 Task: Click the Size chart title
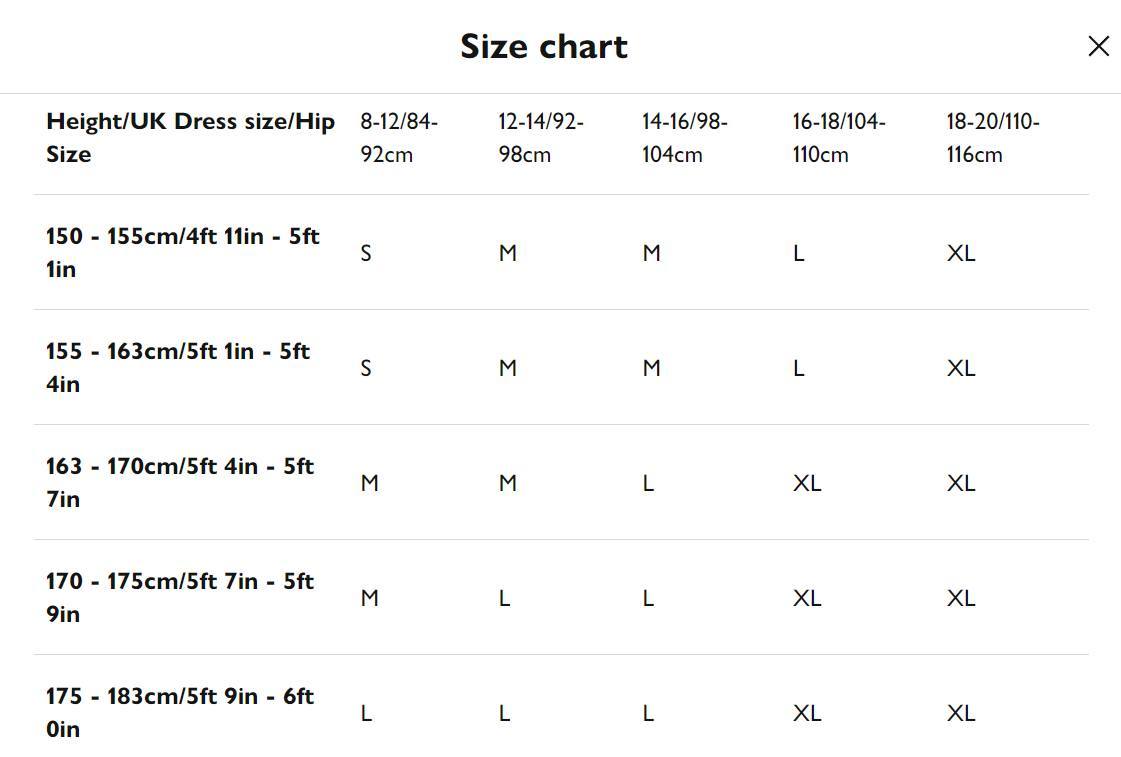544,46
